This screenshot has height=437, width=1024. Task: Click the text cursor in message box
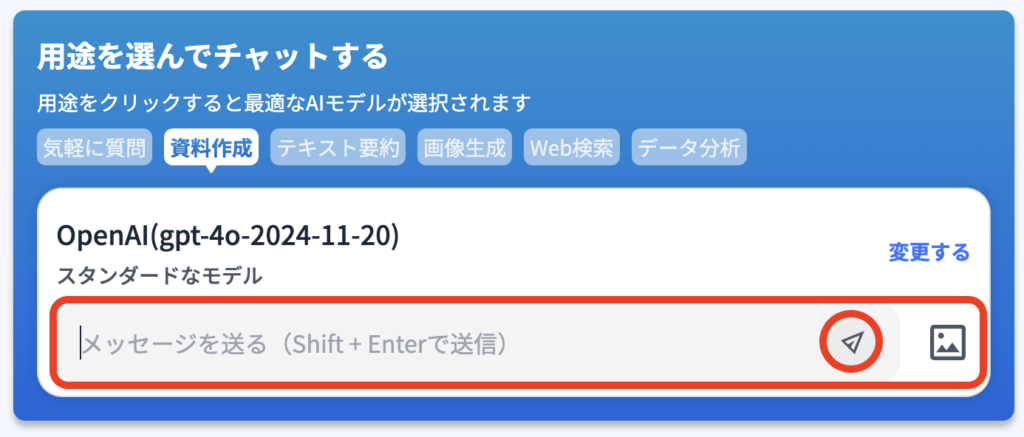(81, 344)
